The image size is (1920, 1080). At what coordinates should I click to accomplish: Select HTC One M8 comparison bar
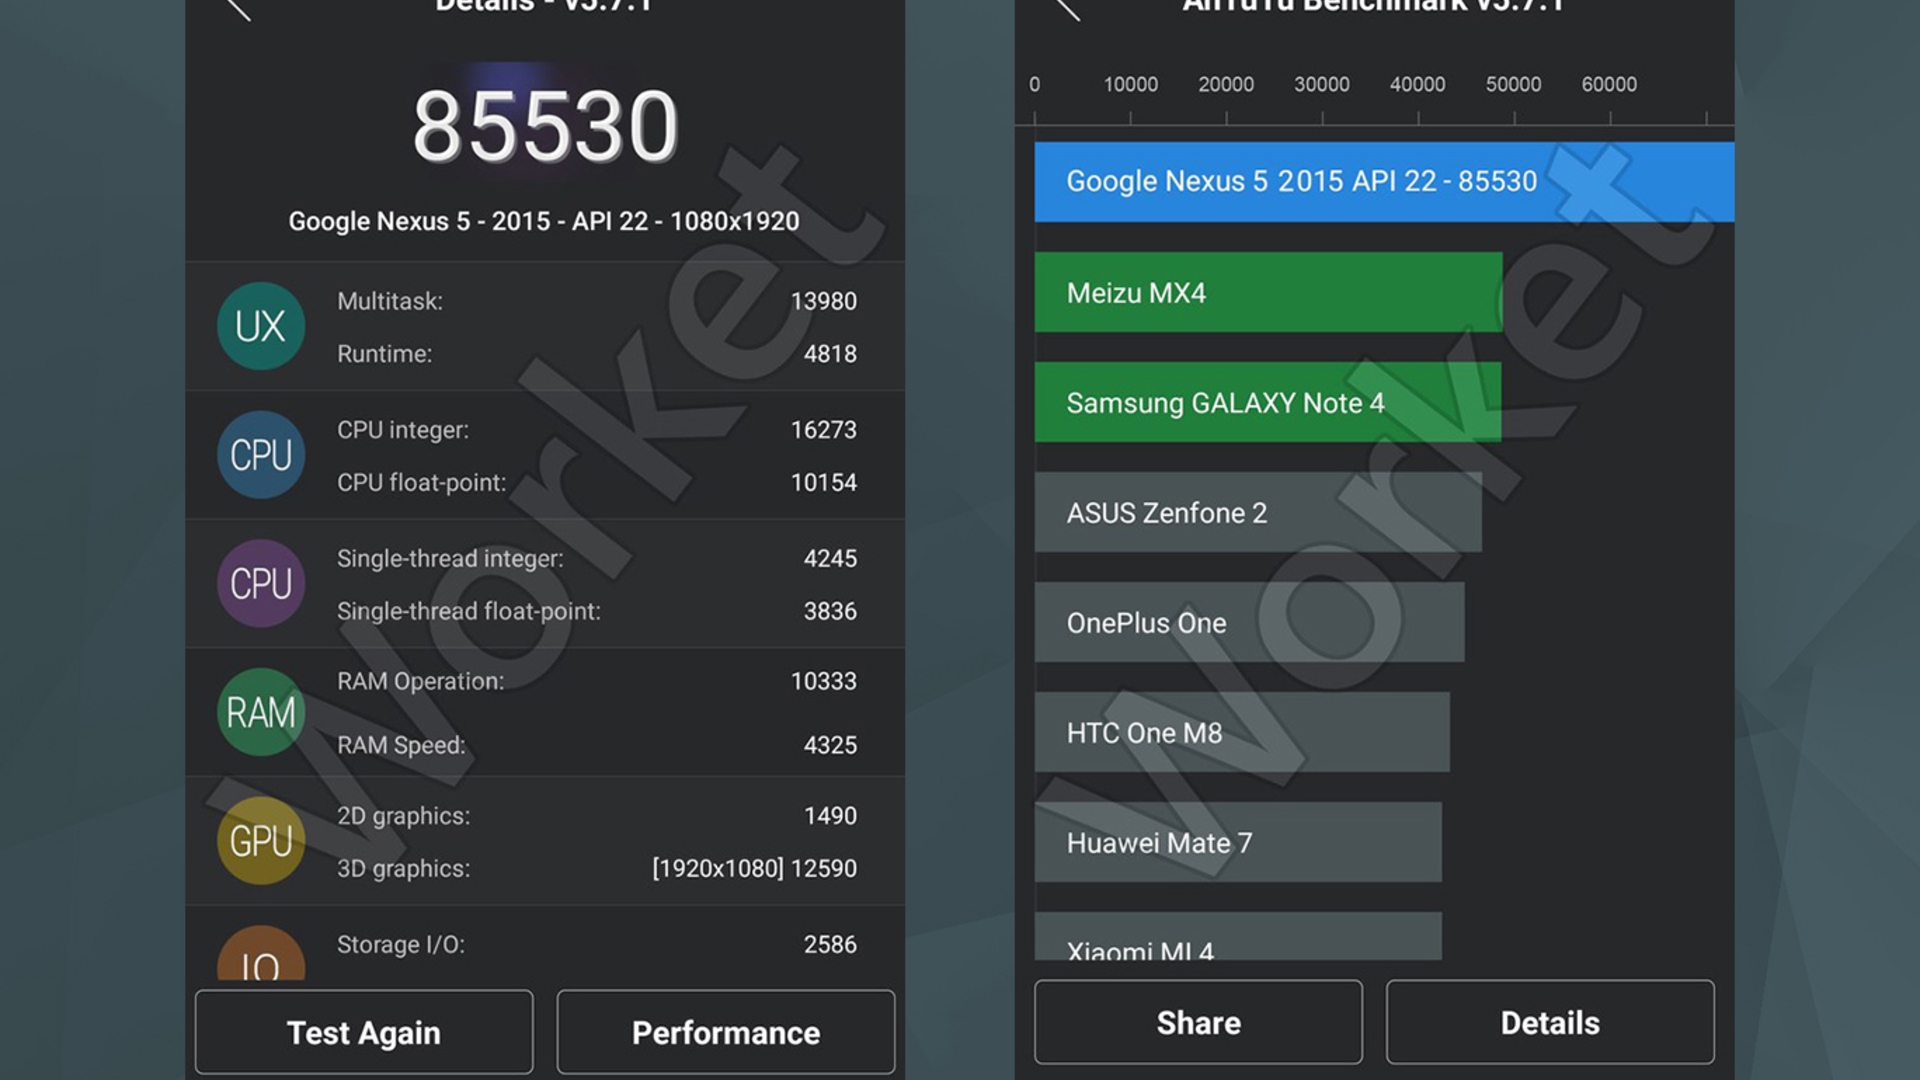(1254, 732)
